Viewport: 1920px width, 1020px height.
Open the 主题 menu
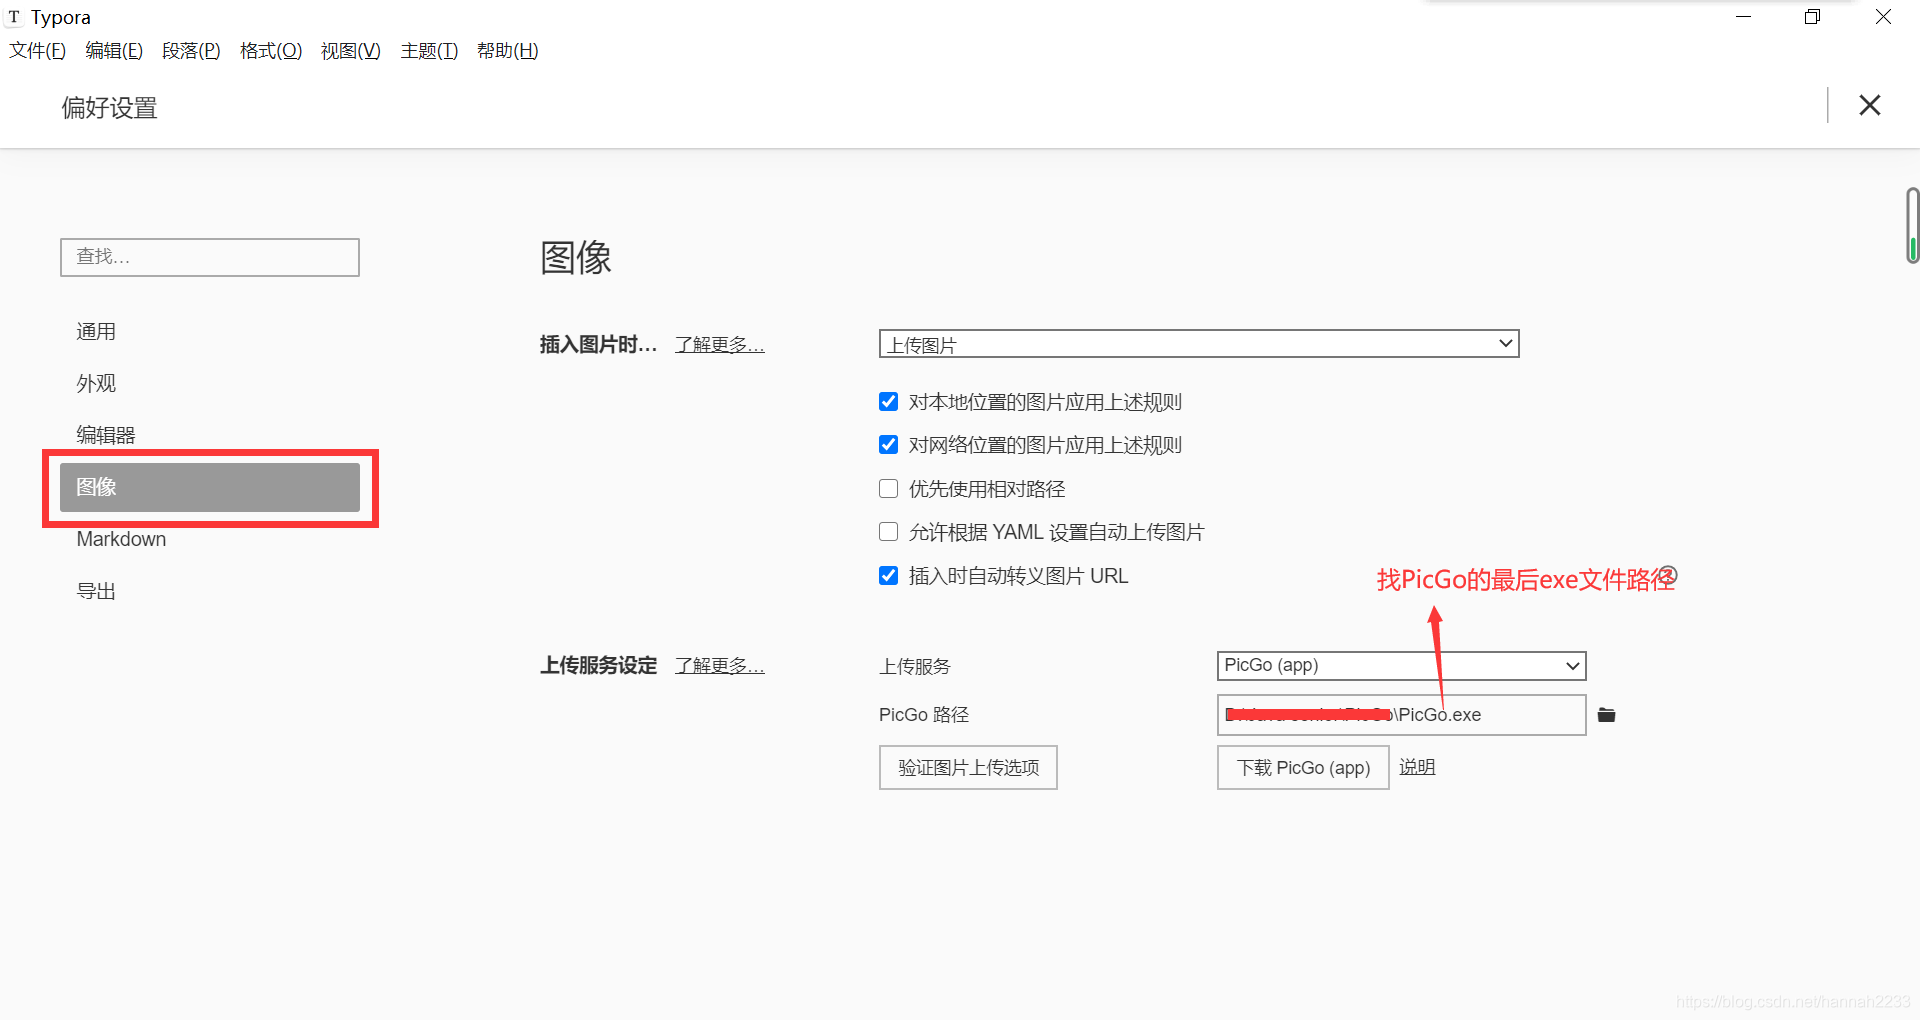428,50
